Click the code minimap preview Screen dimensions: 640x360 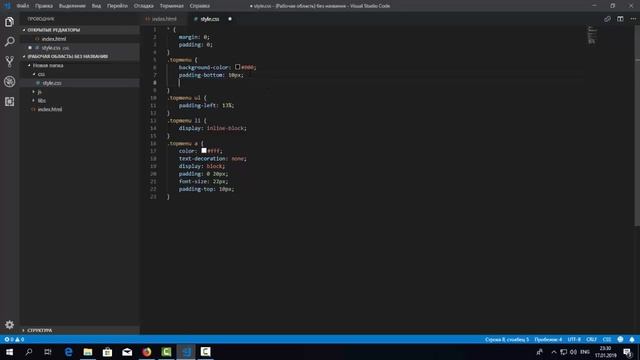coord(592,35)
